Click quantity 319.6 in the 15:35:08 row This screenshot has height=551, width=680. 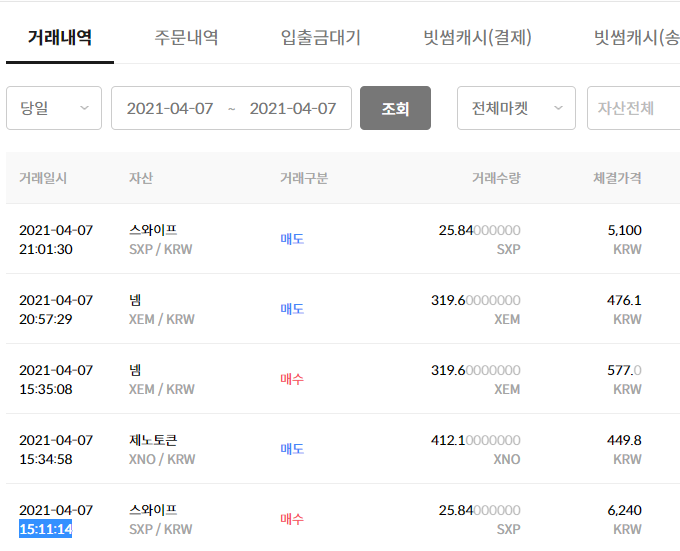[x=476, y=370]
